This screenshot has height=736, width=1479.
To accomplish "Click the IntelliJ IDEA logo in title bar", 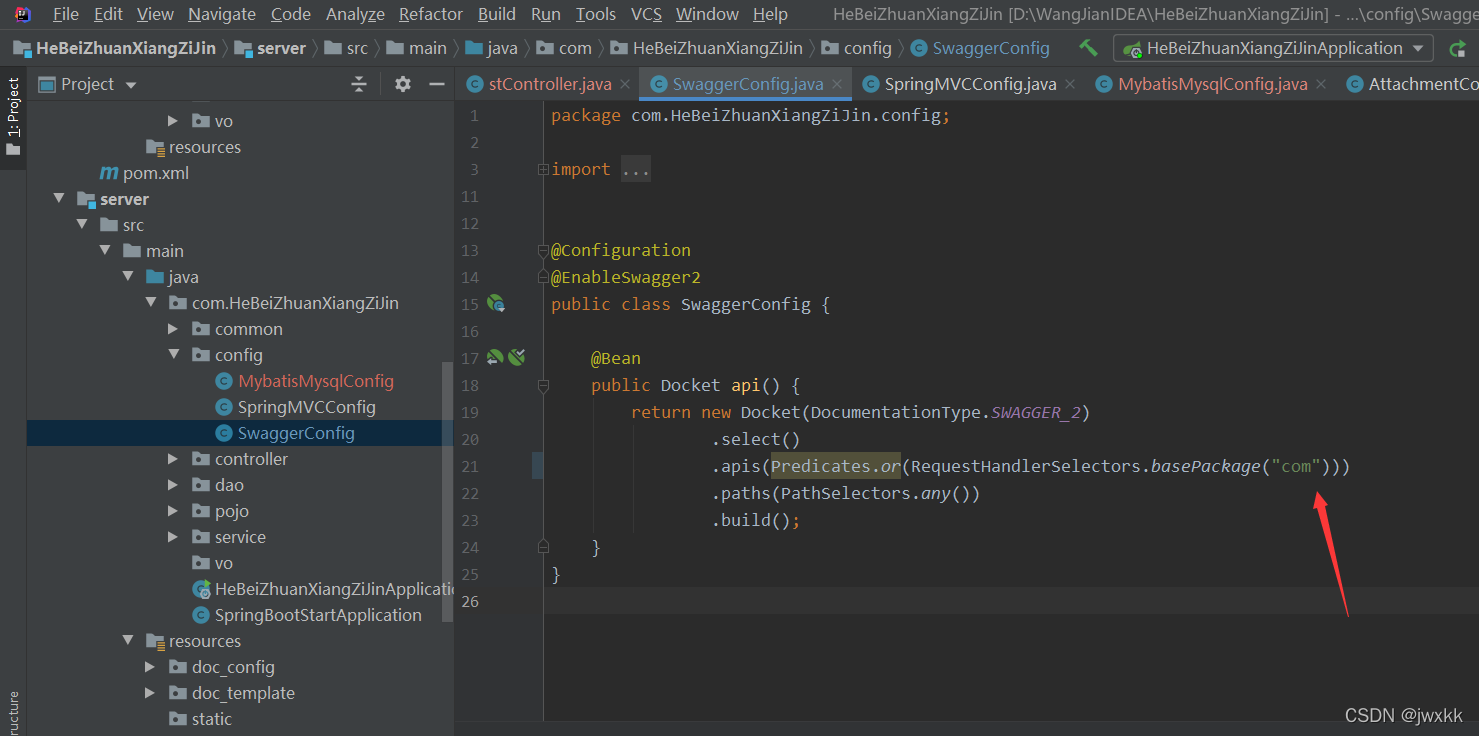I will 23,14.
